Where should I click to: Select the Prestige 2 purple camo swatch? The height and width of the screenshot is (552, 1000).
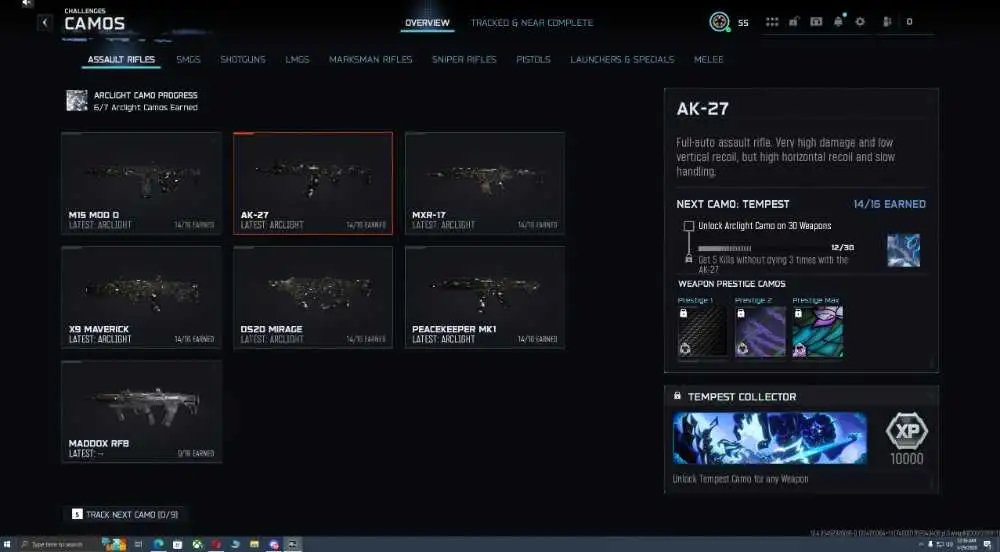760,331
